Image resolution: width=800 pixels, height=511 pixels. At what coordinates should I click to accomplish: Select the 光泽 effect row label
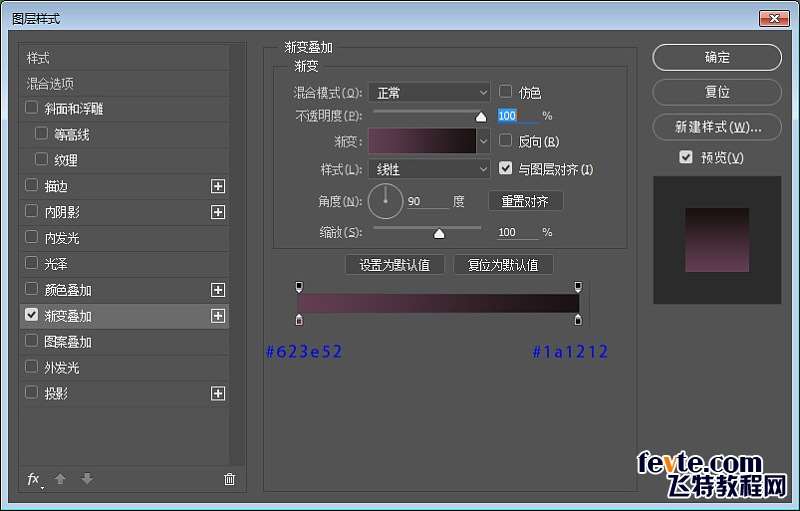pyautogui.click(x=56, y=264)
